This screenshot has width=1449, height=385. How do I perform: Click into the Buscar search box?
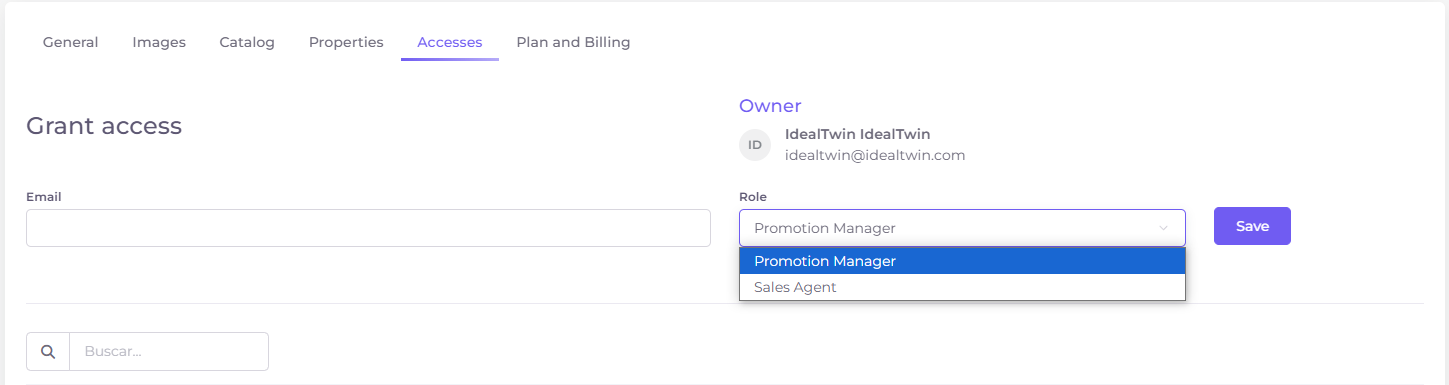click(x=169, y=352)
